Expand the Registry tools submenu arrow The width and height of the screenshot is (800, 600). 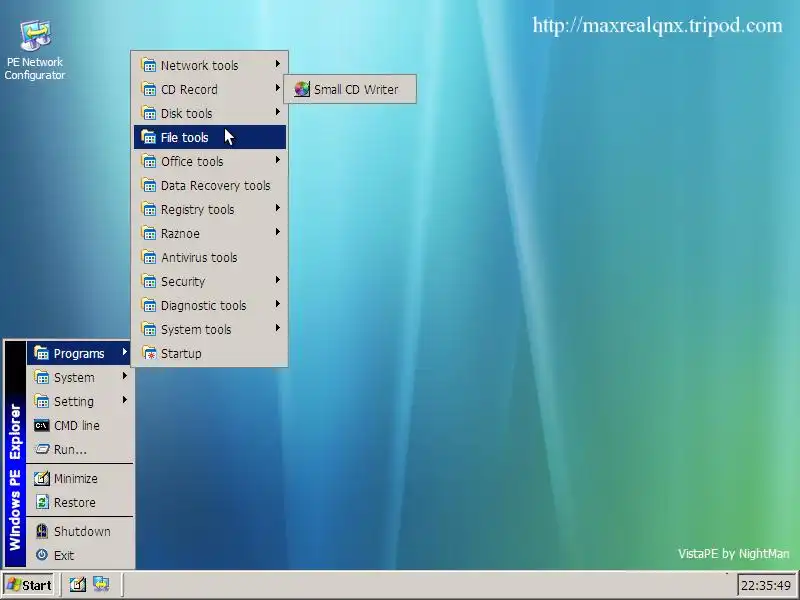(x=278, y=208)
